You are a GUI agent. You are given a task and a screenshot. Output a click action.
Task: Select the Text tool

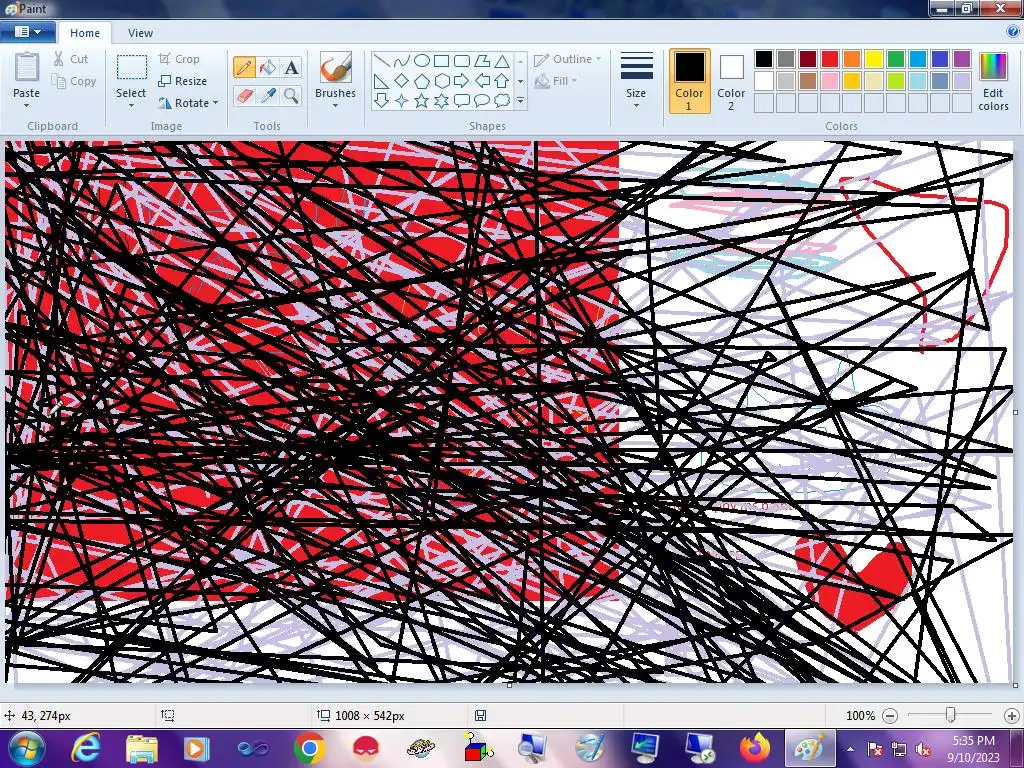[291, 67]
